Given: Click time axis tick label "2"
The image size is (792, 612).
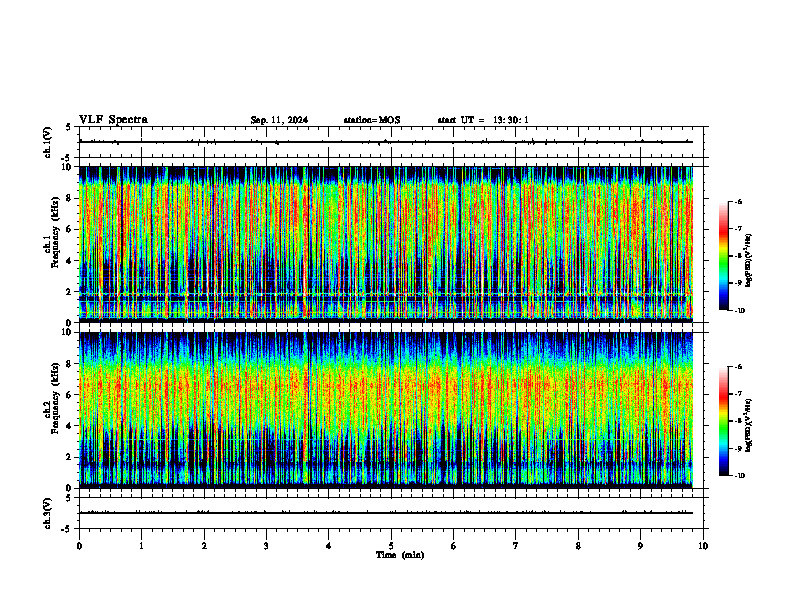Looking at the screenshot, I should tap(204, 546).
